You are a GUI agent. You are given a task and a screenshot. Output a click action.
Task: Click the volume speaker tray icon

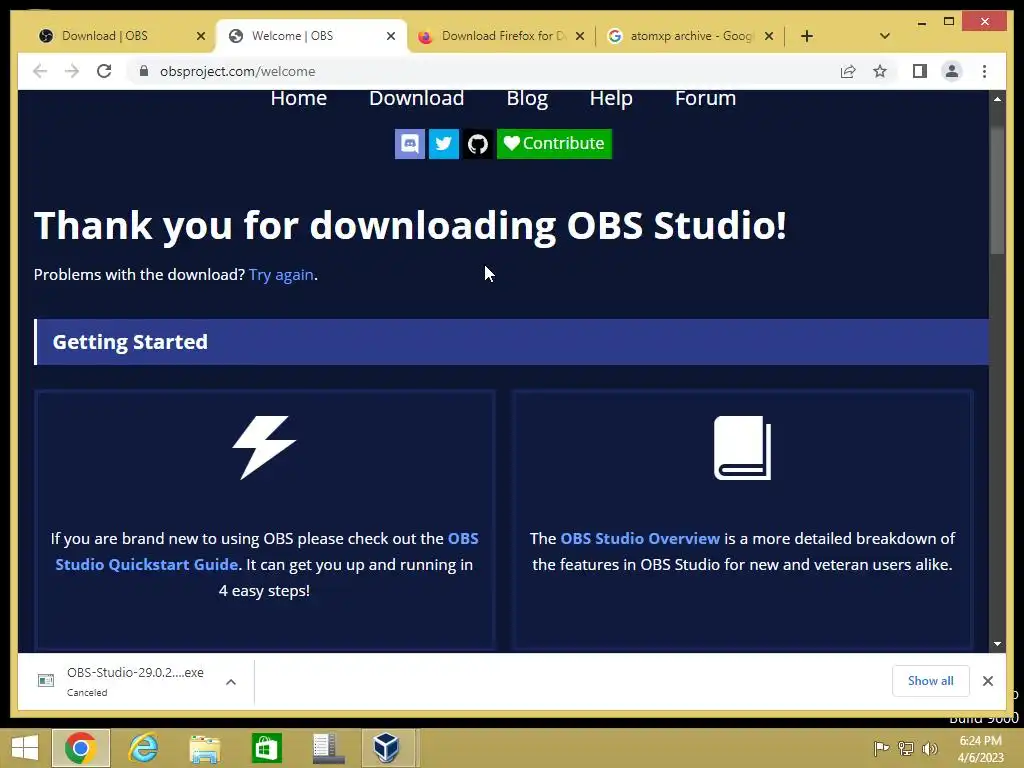point(930,748)
